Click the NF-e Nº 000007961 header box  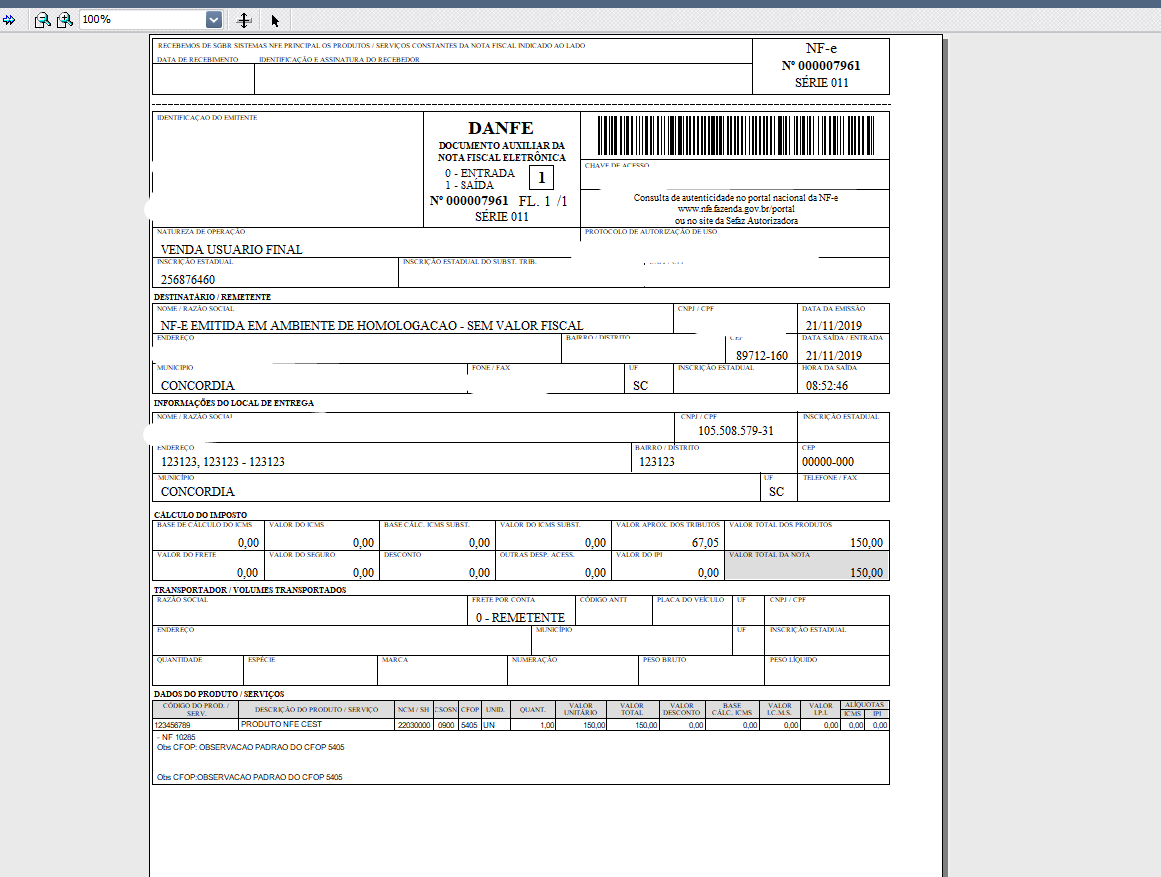[821, 66]
